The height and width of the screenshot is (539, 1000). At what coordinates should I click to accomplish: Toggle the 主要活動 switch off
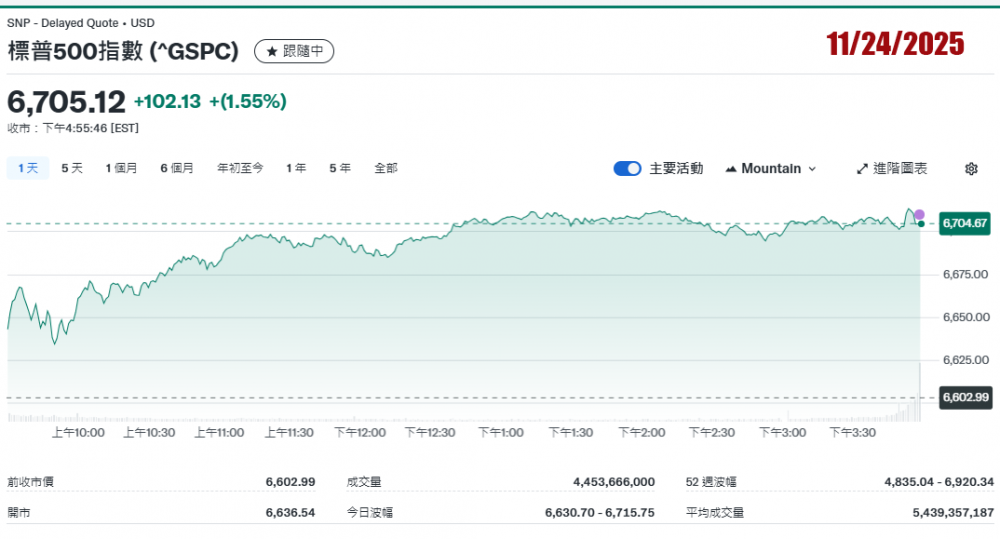pyautogui.click(x=627, y=169)
